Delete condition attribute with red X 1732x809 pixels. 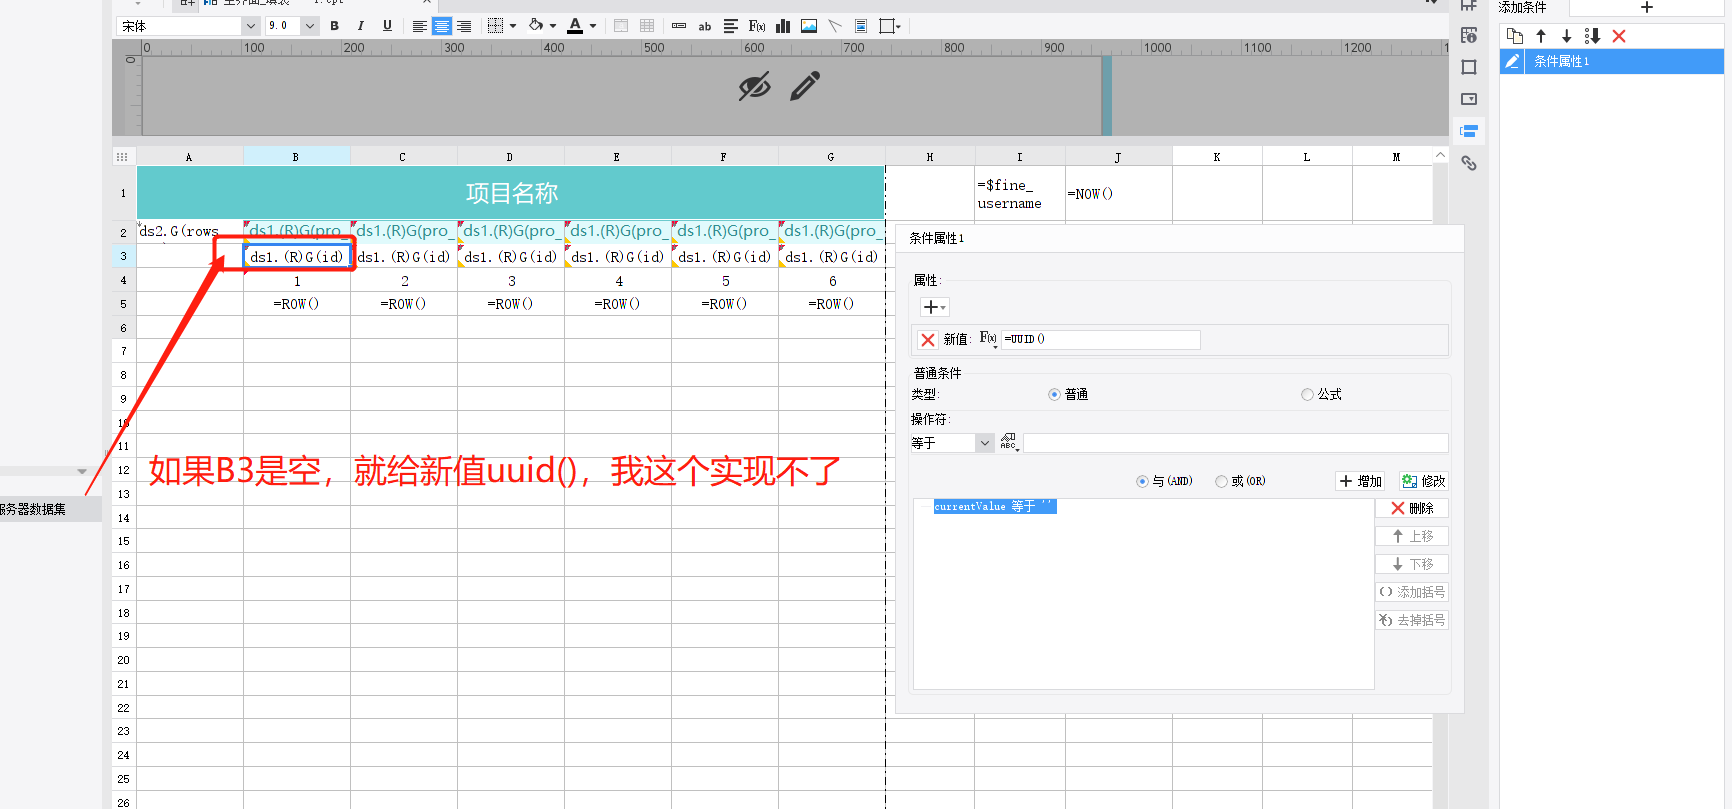[1619, 36]
